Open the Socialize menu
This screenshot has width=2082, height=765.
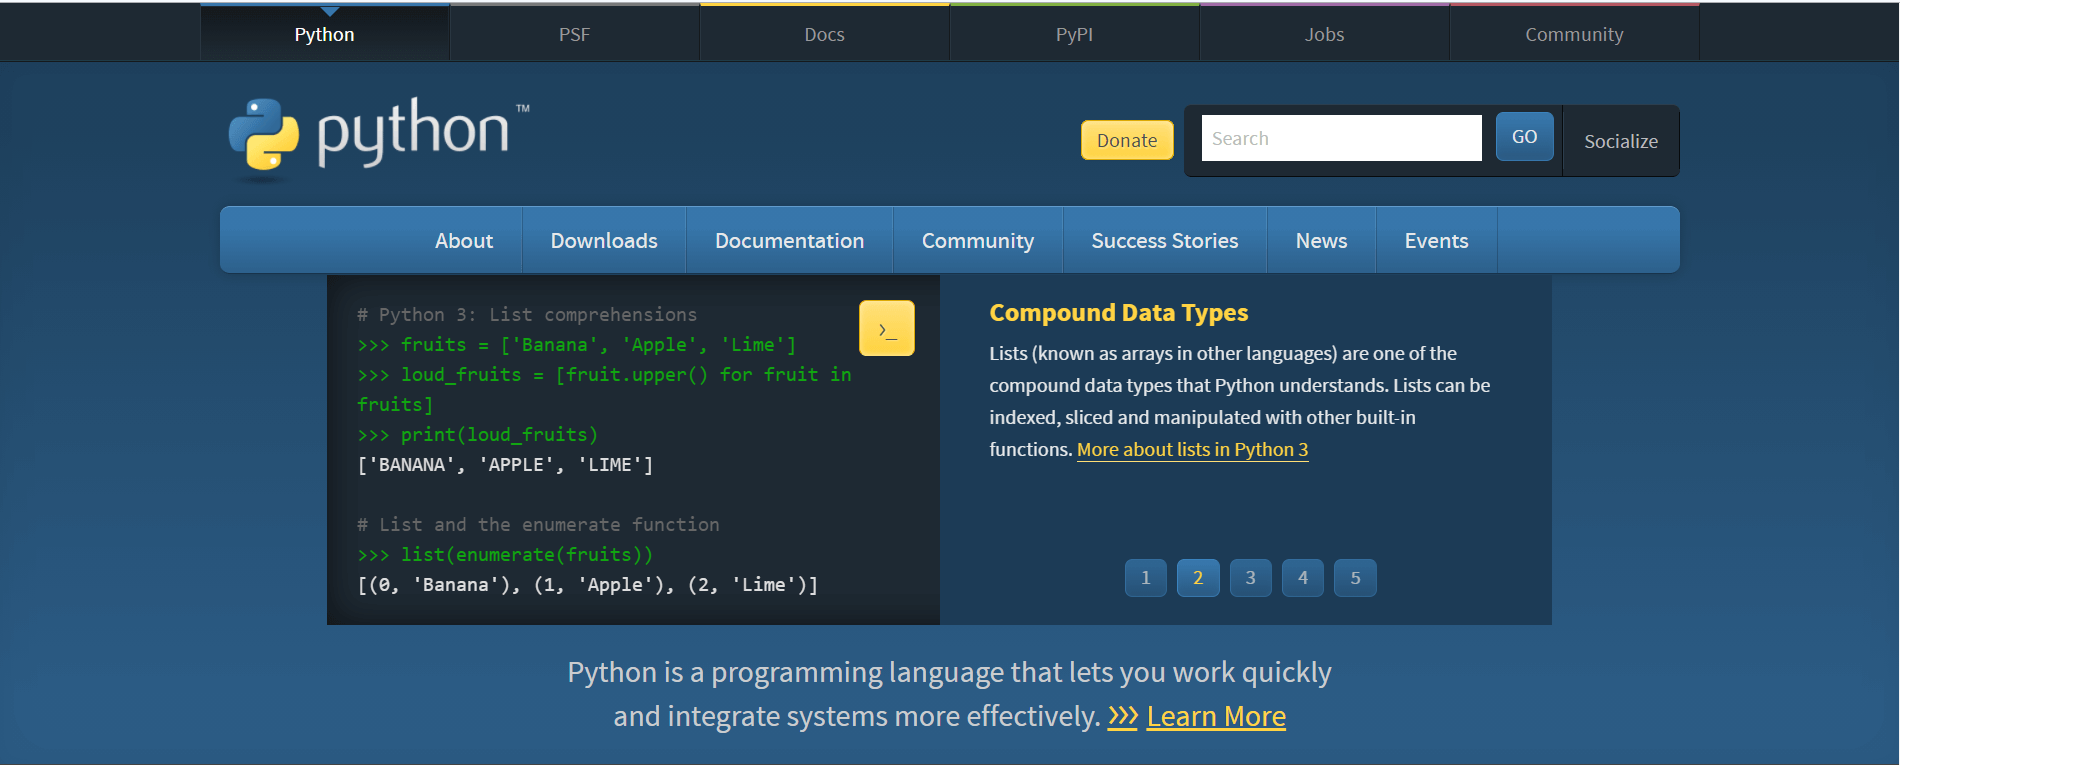1621,141
